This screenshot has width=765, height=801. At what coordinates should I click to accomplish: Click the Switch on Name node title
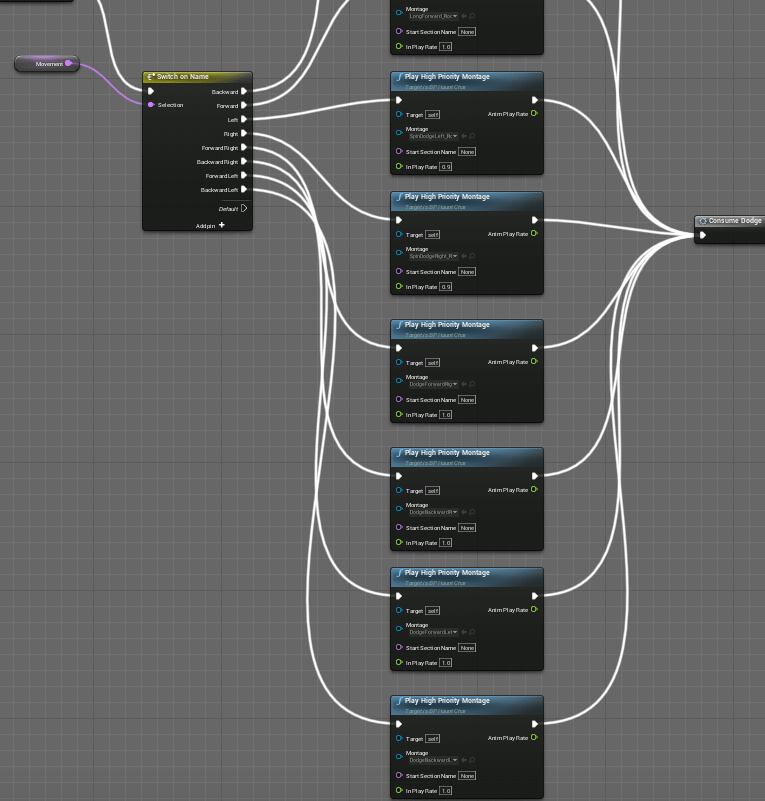pyautogui.click(x=184, y=76)
